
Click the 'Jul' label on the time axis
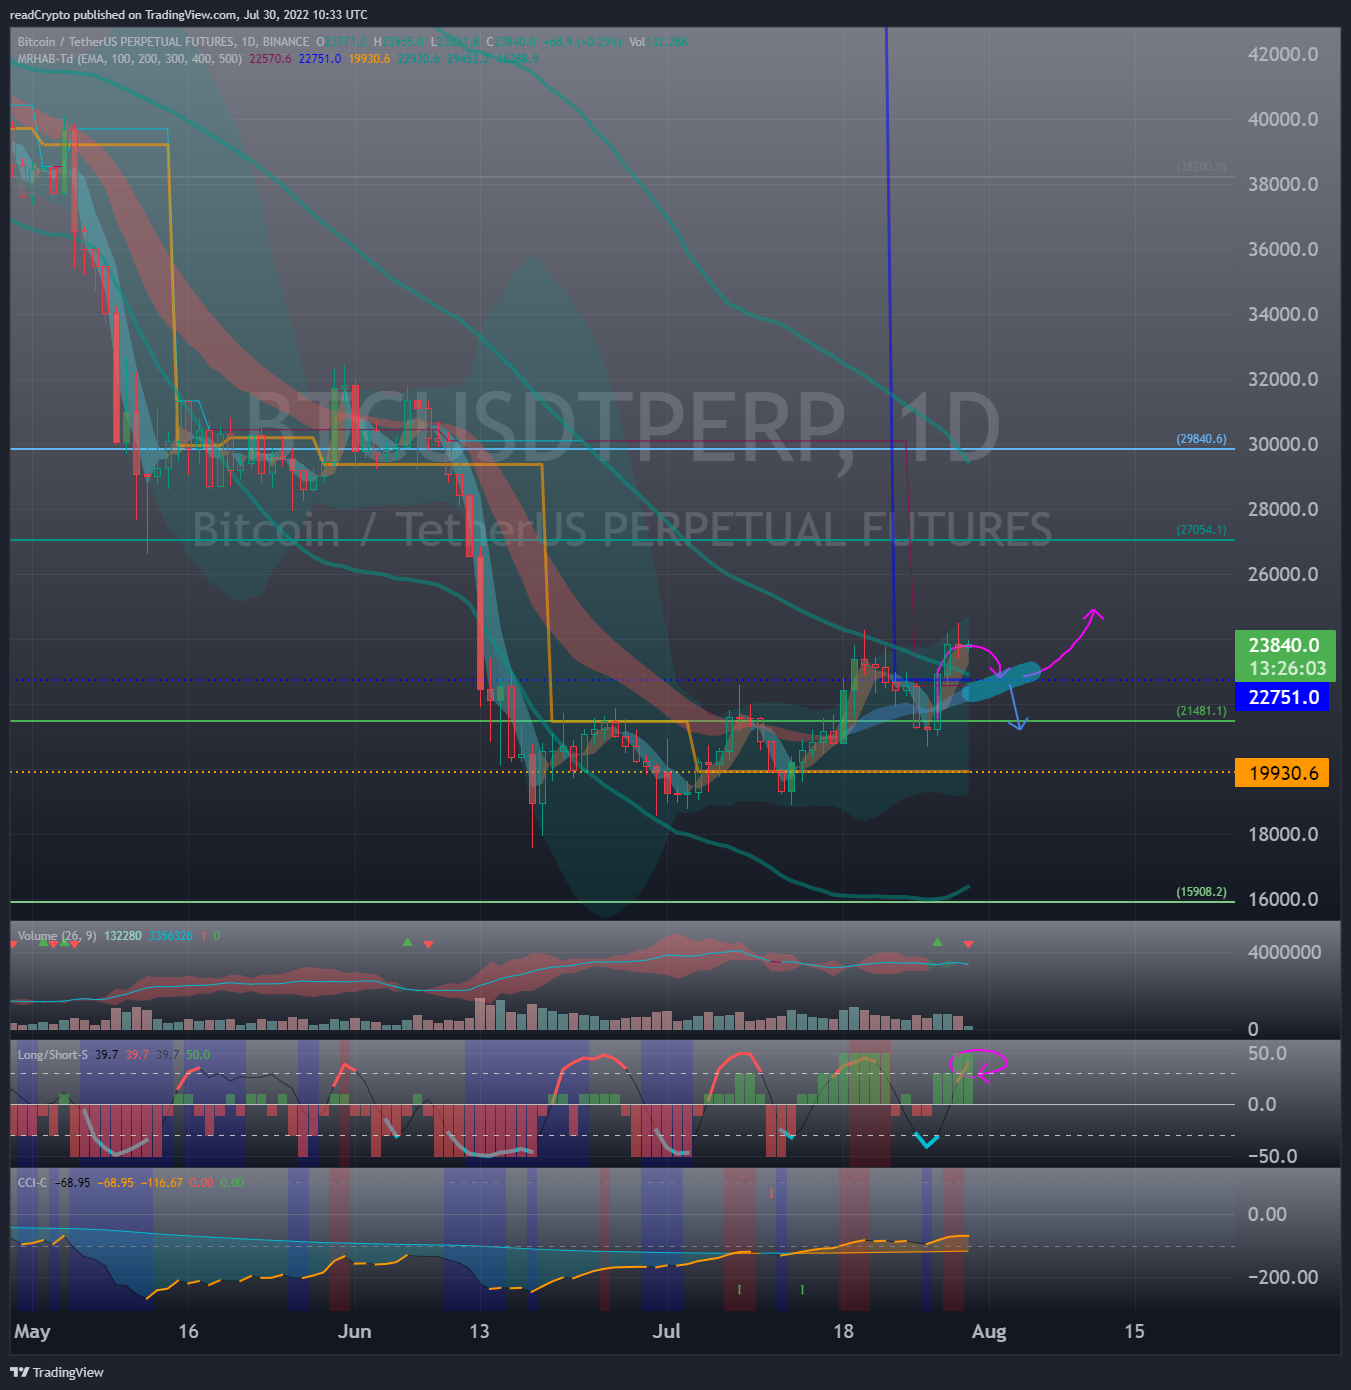coord(666,1331)
